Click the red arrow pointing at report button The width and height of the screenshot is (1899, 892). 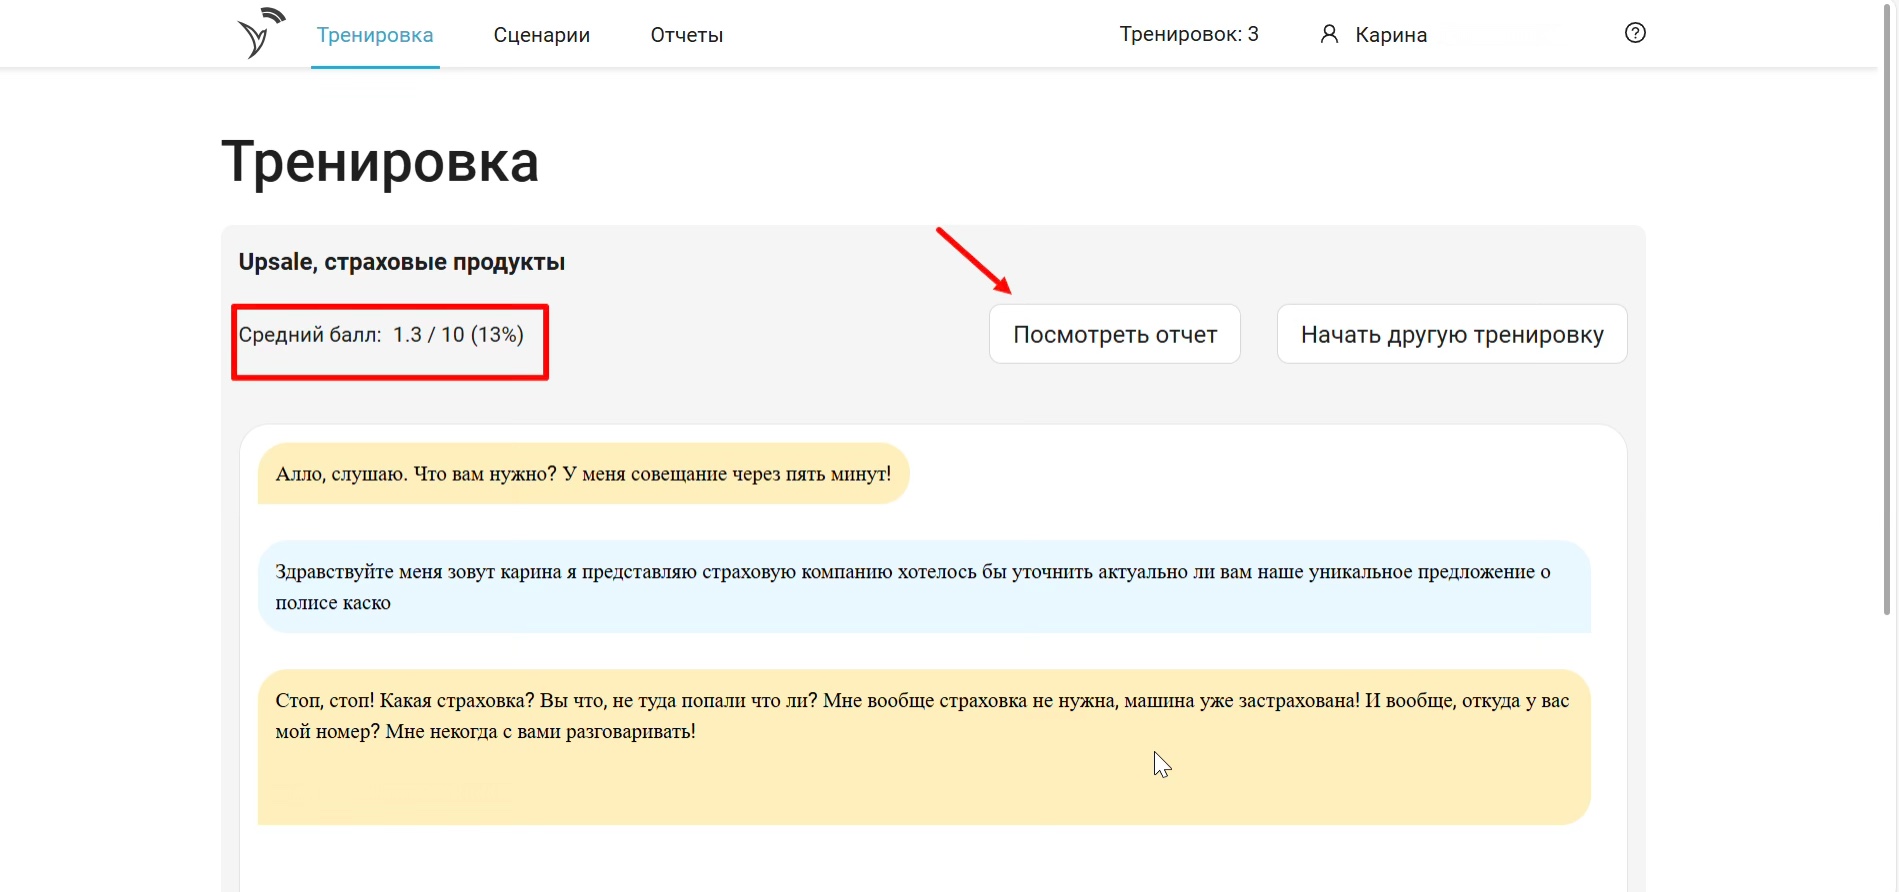[973, 260]
